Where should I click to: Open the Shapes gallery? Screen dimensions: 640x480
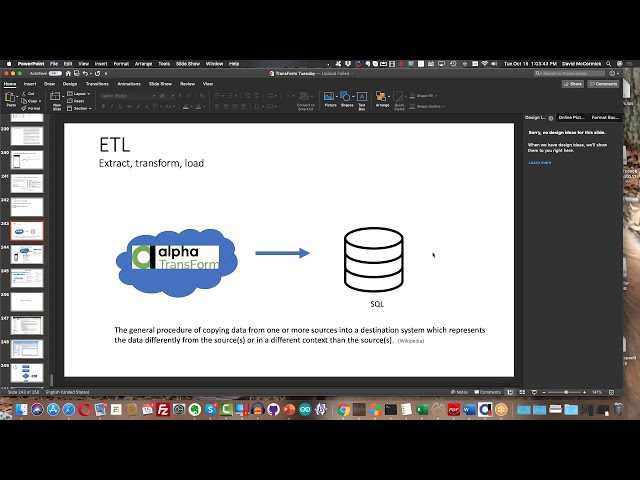pos(345,96)
